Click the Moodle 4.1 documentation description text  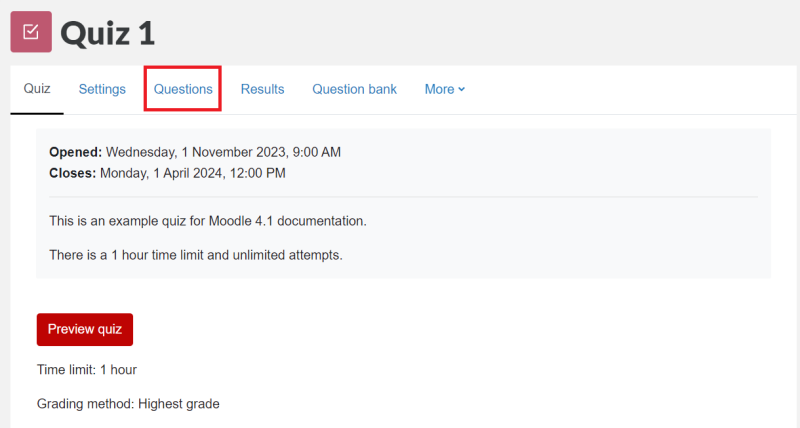(x=208, y=220)
